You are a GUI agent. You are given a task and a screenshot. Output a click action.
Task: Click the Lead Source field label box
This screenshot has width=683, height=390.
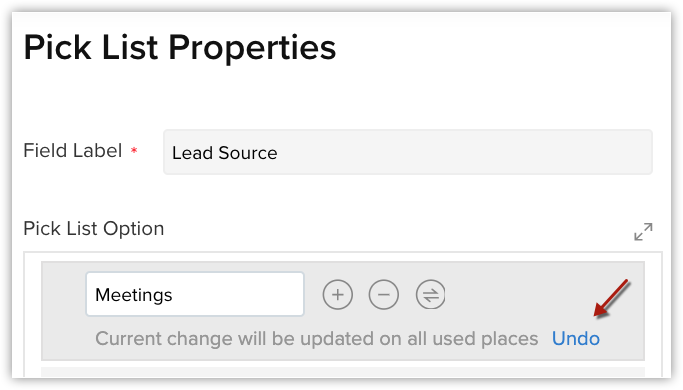408,152
